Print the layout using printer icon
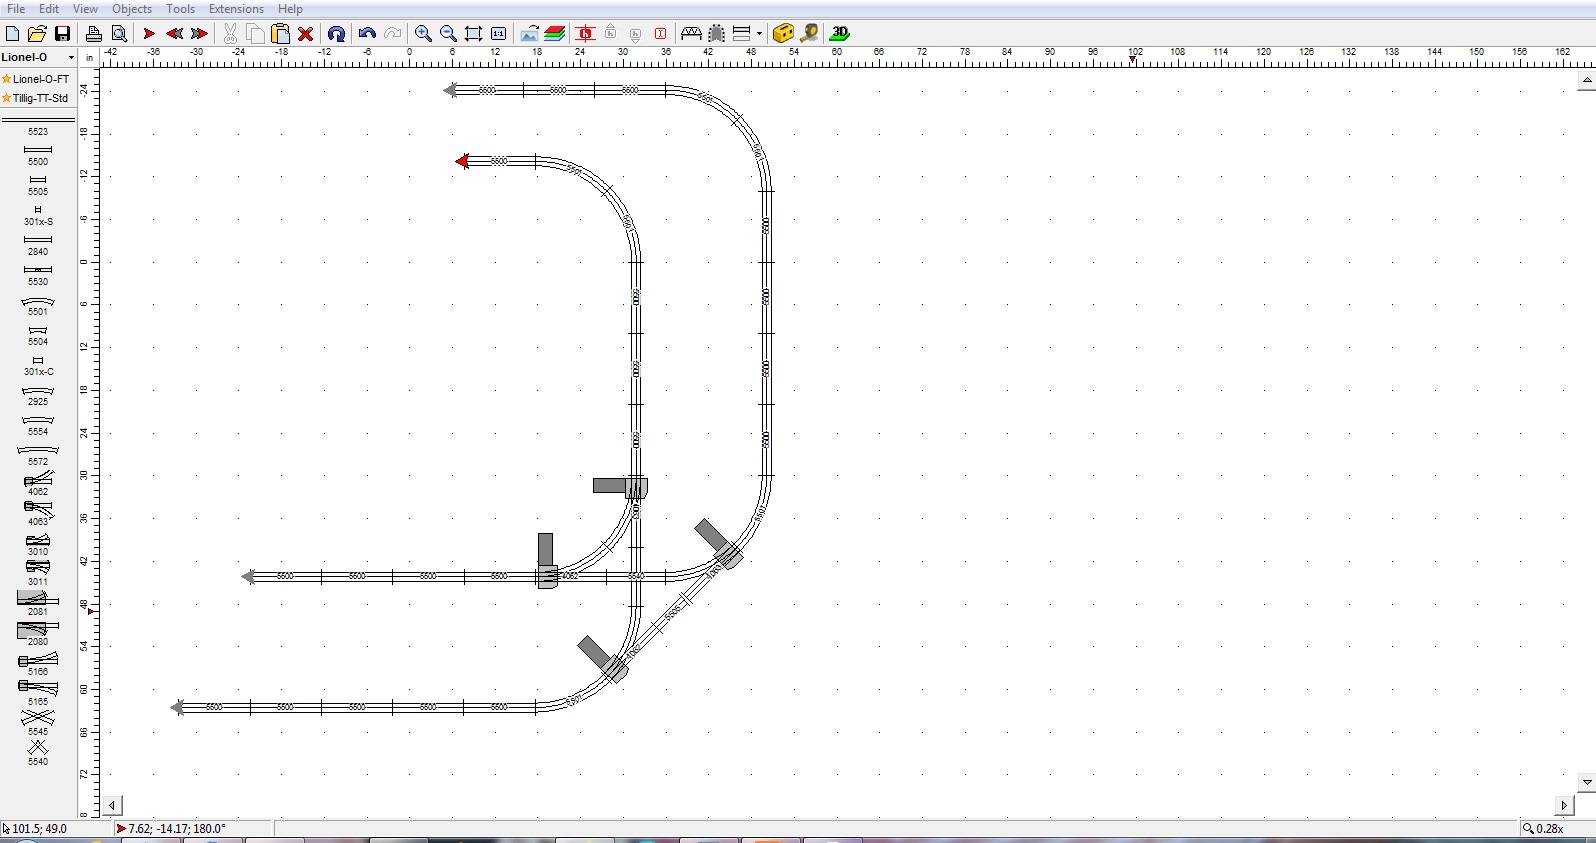 tap(93, 33)
